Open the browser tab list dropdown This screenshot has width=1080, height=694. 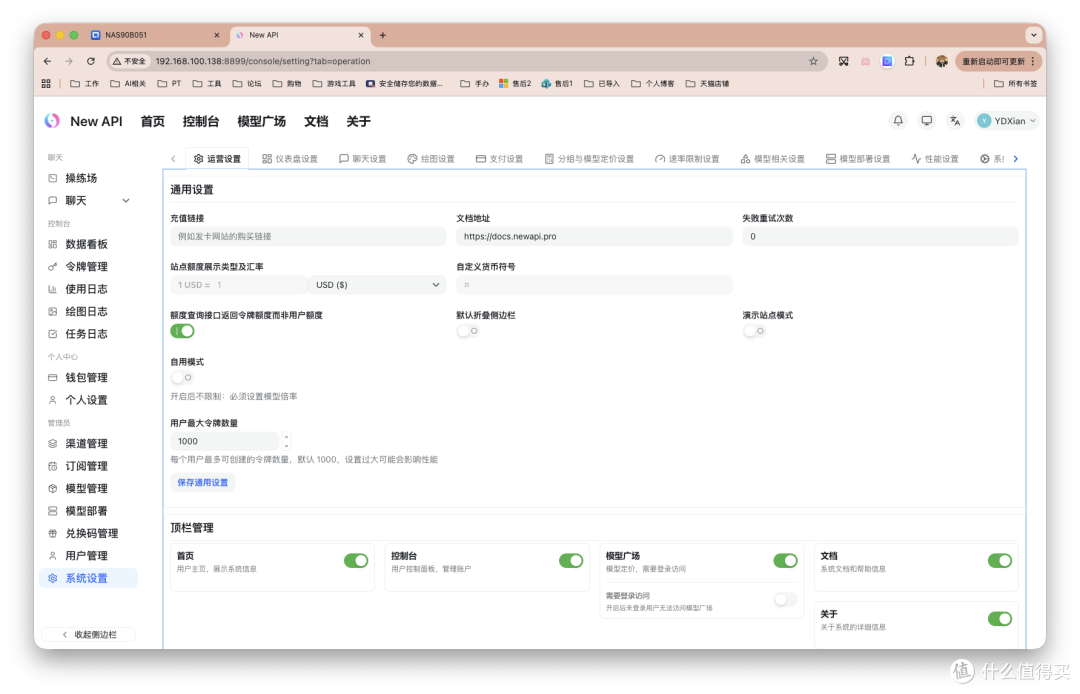pyautogui.click(x=1033, y=35)
